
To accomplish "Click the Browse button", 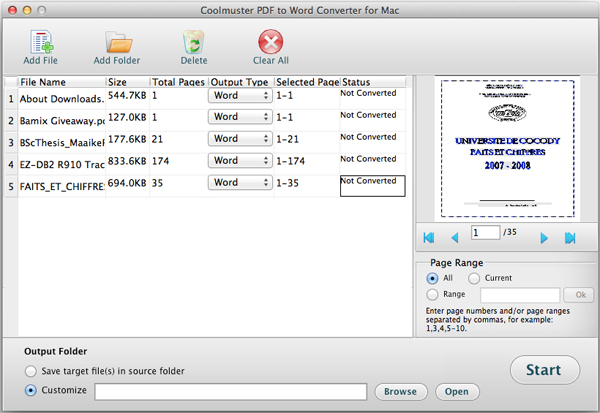I will 401,392.
